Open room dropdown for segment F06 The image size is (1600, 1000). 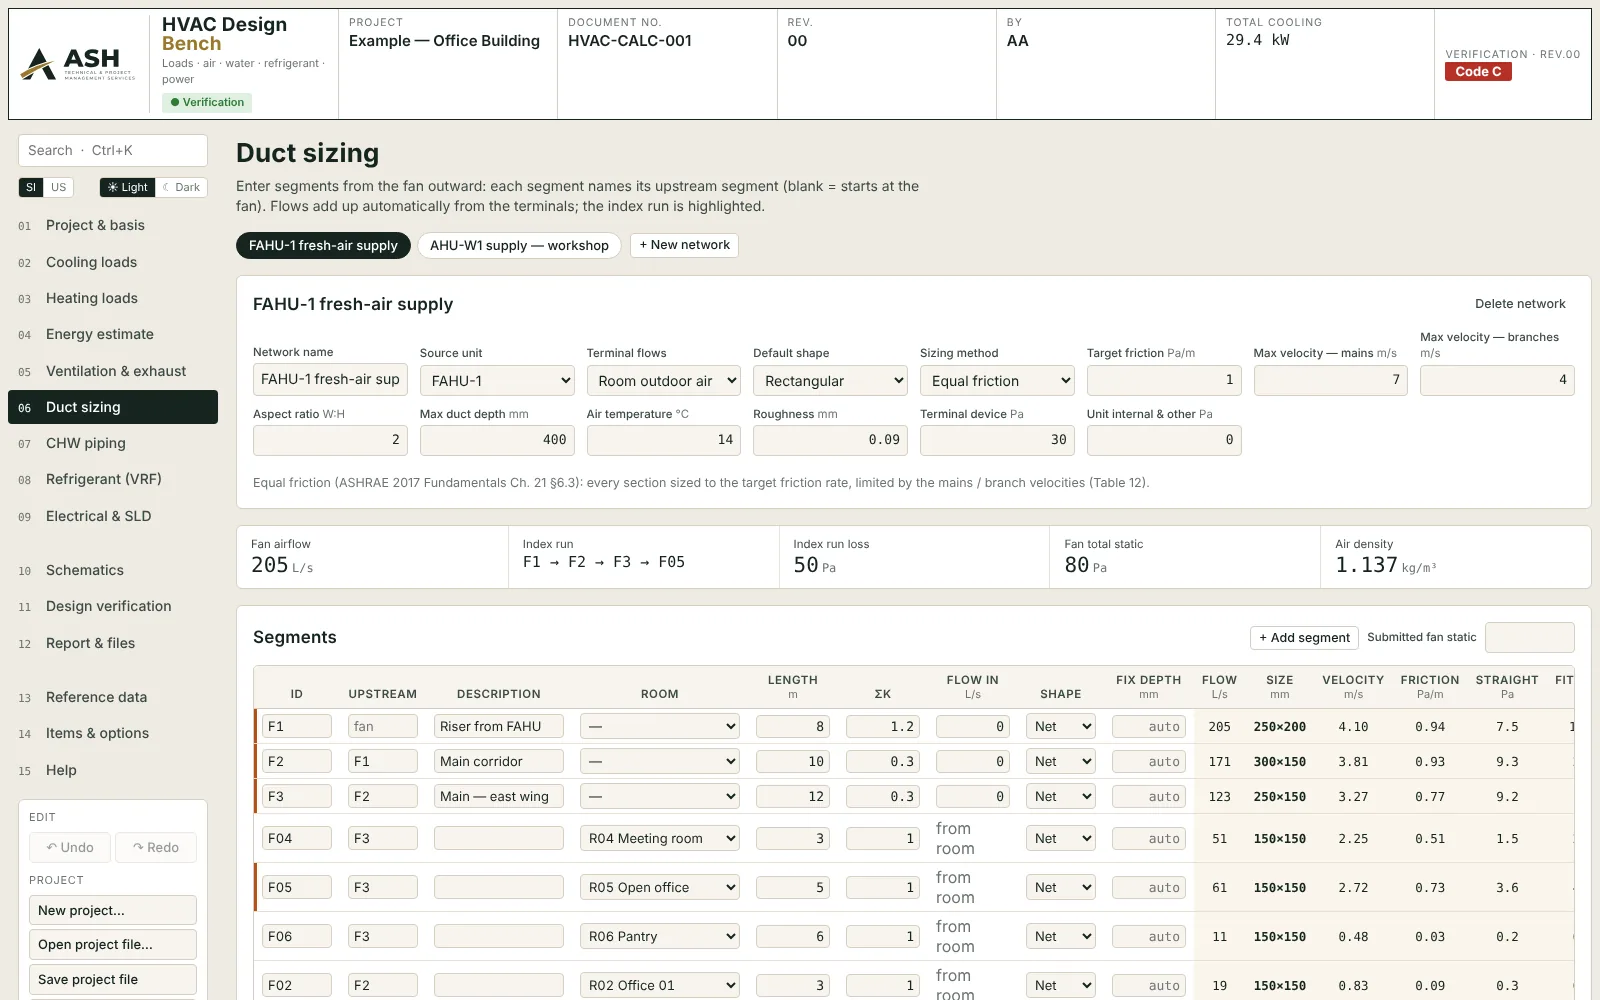pos(660,936)
